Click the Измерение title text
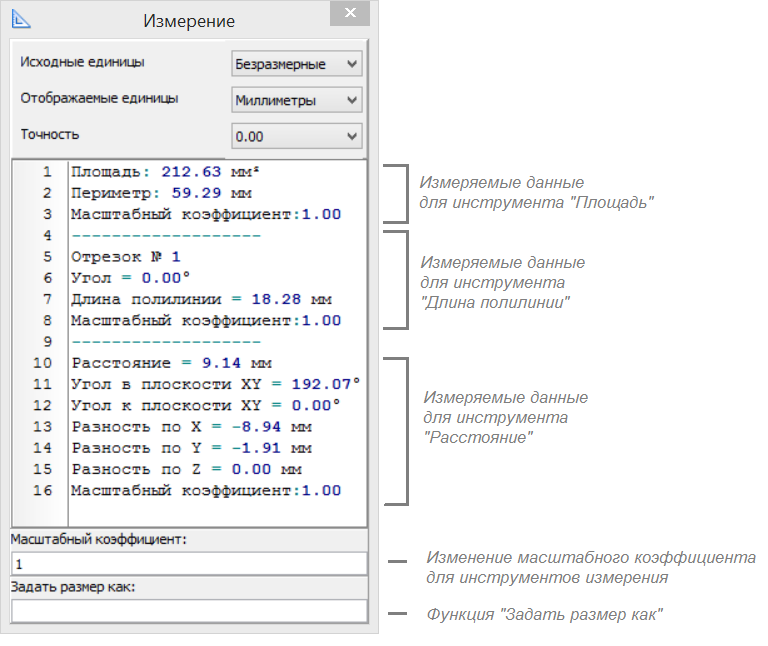768x646 pixels. (189, 21)
